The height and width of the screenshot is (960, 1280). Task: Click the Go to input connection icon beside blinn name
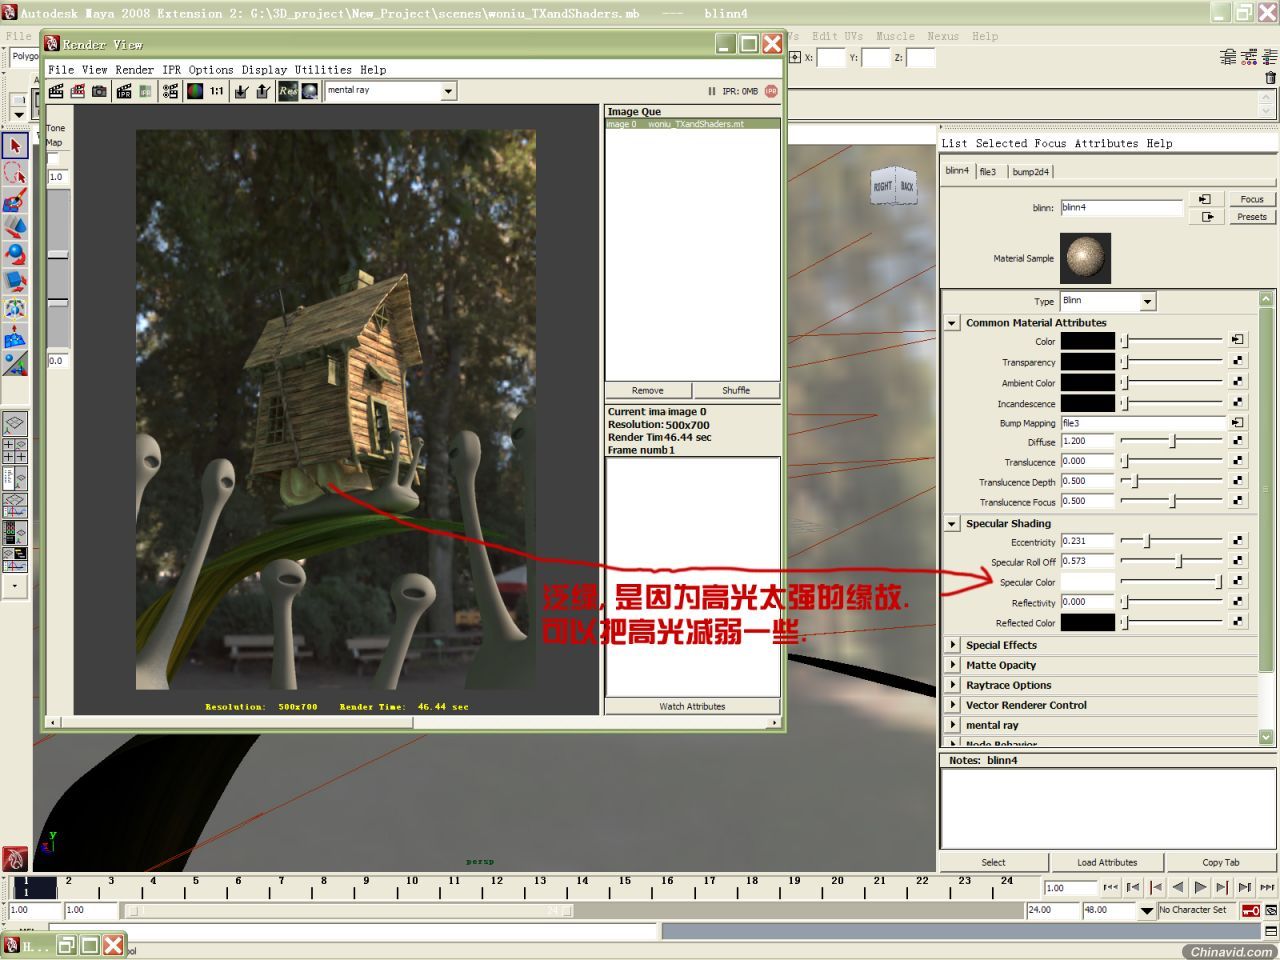[1205, 199]
